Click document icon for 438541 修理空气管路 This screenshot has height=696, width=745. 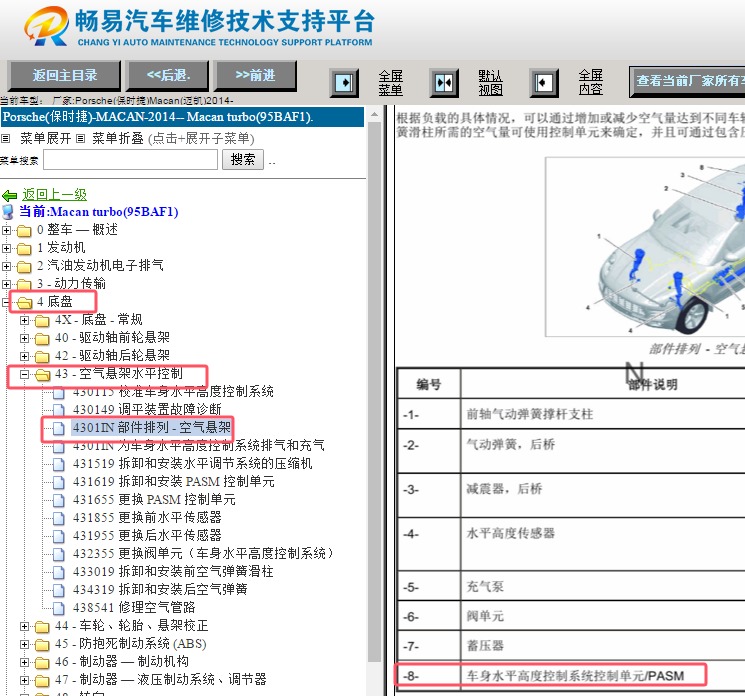pos(59,608)
